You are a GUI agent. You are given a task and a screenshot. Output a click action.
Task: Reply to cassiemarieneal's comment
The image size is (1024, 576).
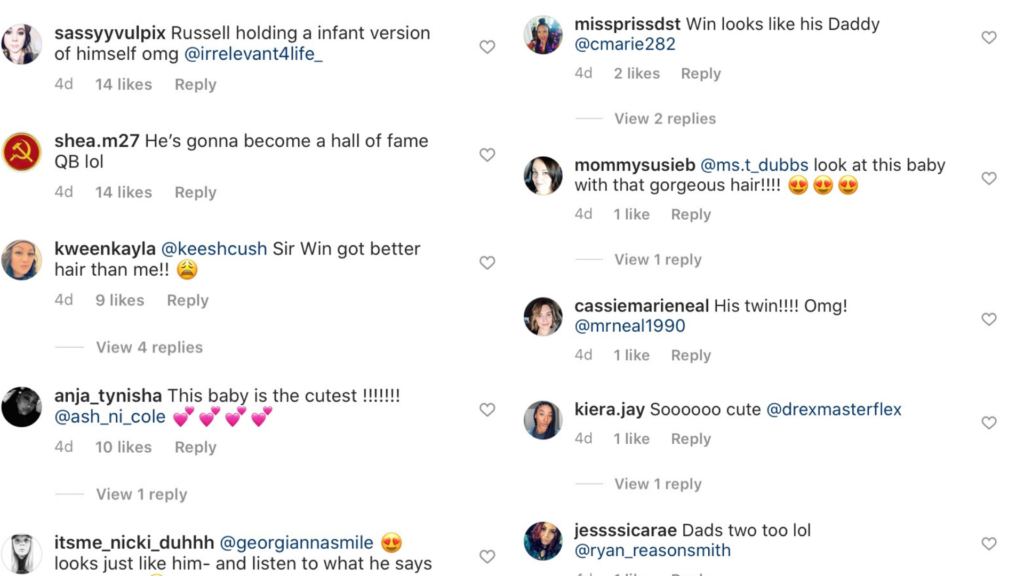click(691, 355)
